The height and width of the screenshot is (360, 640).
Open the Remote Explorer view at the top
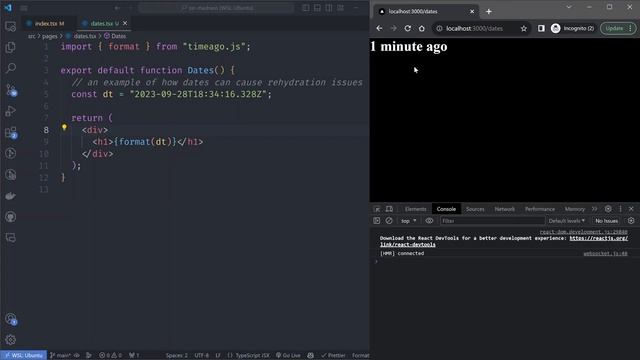coord(11,27)
